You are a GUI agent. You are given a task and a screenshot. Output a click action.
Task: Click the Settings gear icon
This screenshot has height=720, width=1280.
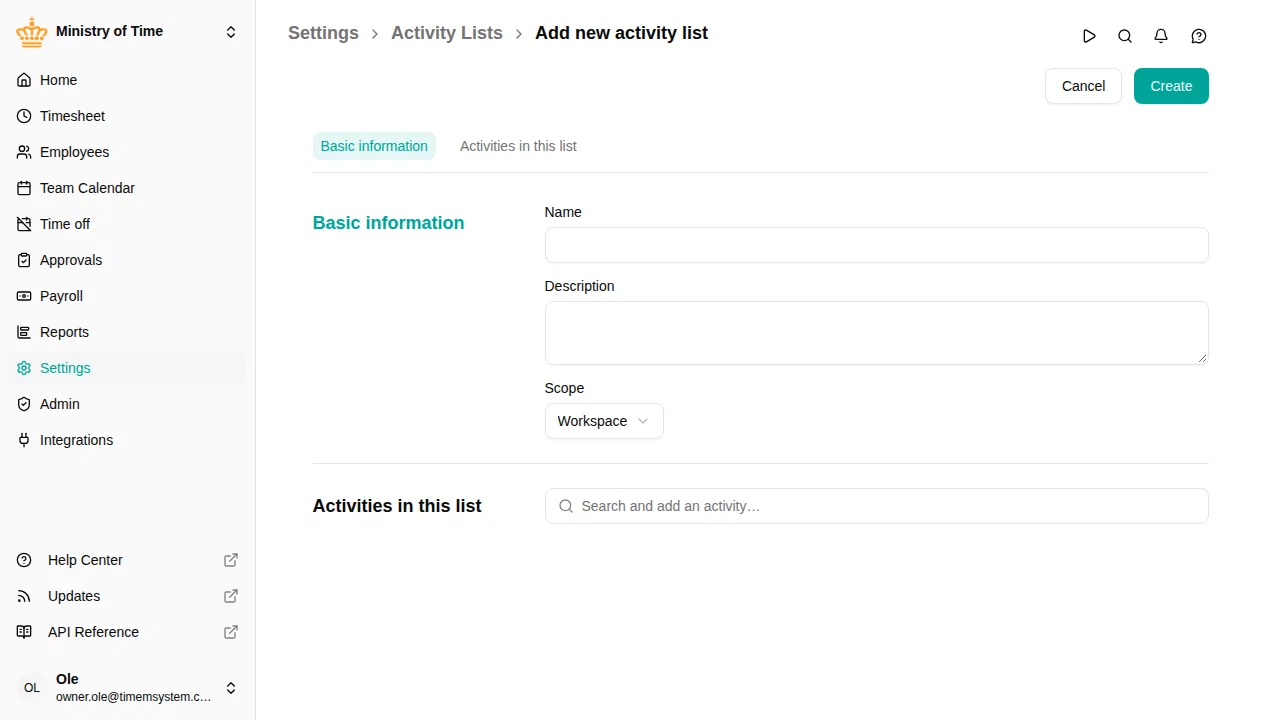click(x=24, y=368)
